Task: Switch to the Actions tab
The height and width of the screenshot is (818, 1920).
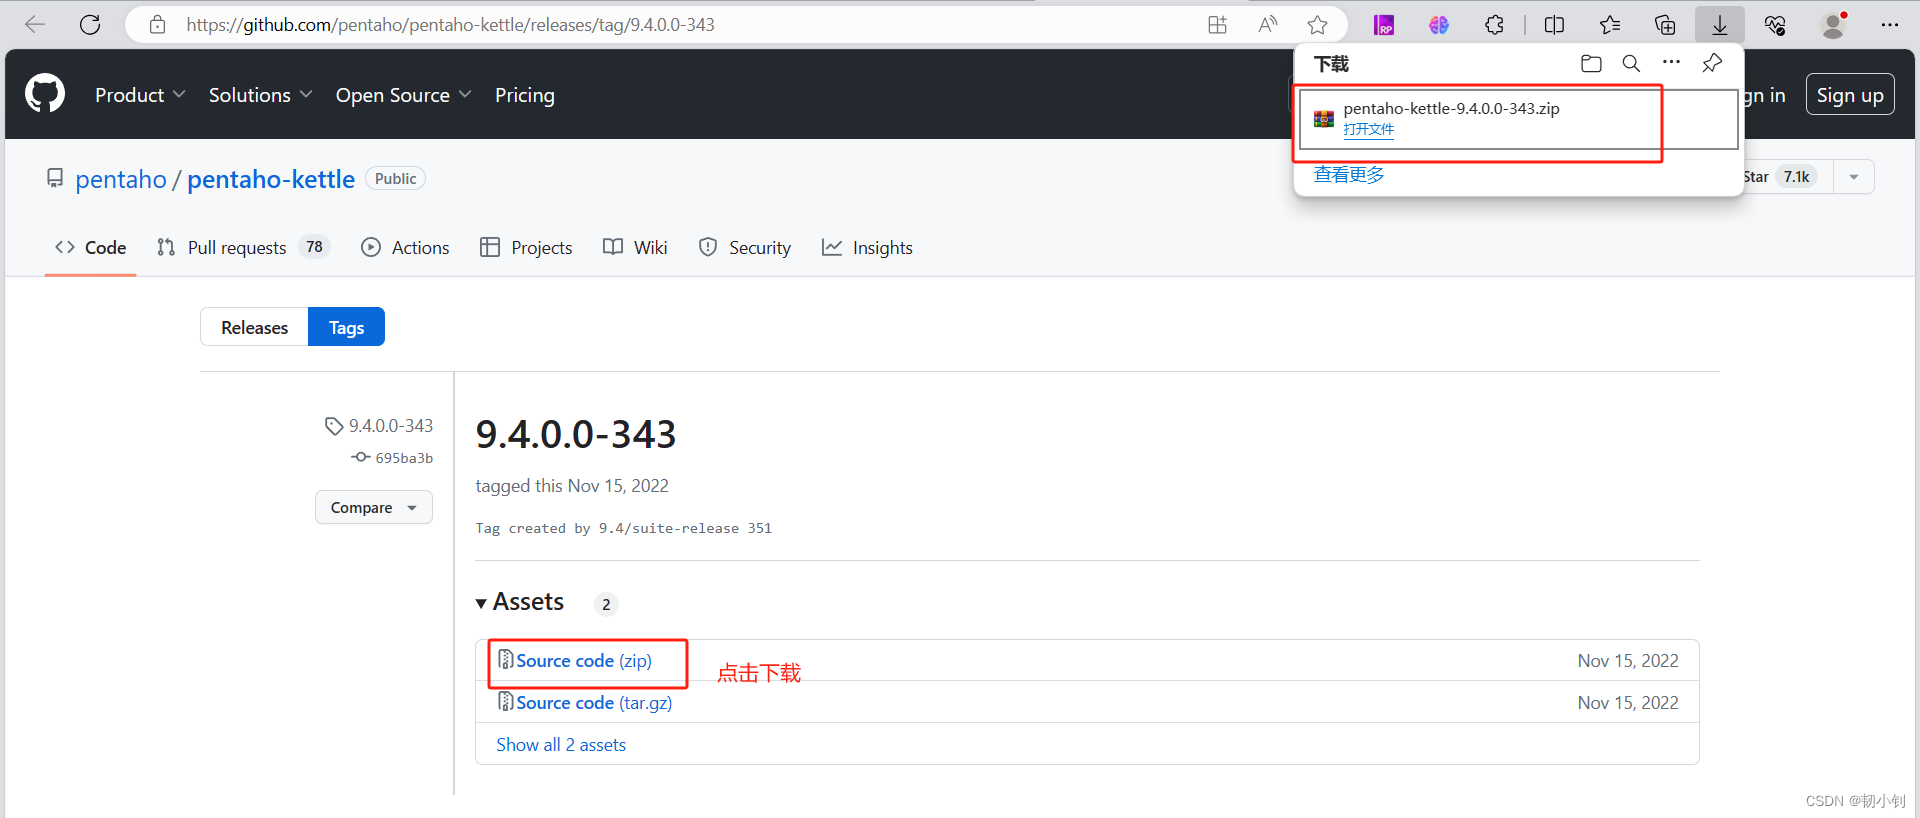Action: (405, 247)
